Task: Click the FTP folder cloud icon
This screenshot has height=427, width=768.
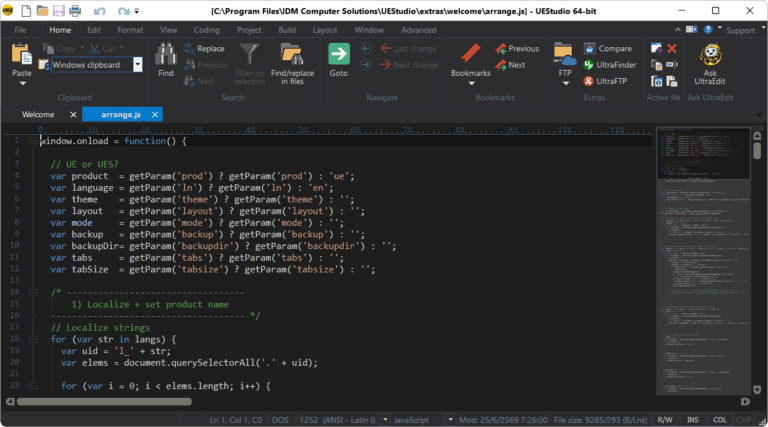Action: pos(565,54)
